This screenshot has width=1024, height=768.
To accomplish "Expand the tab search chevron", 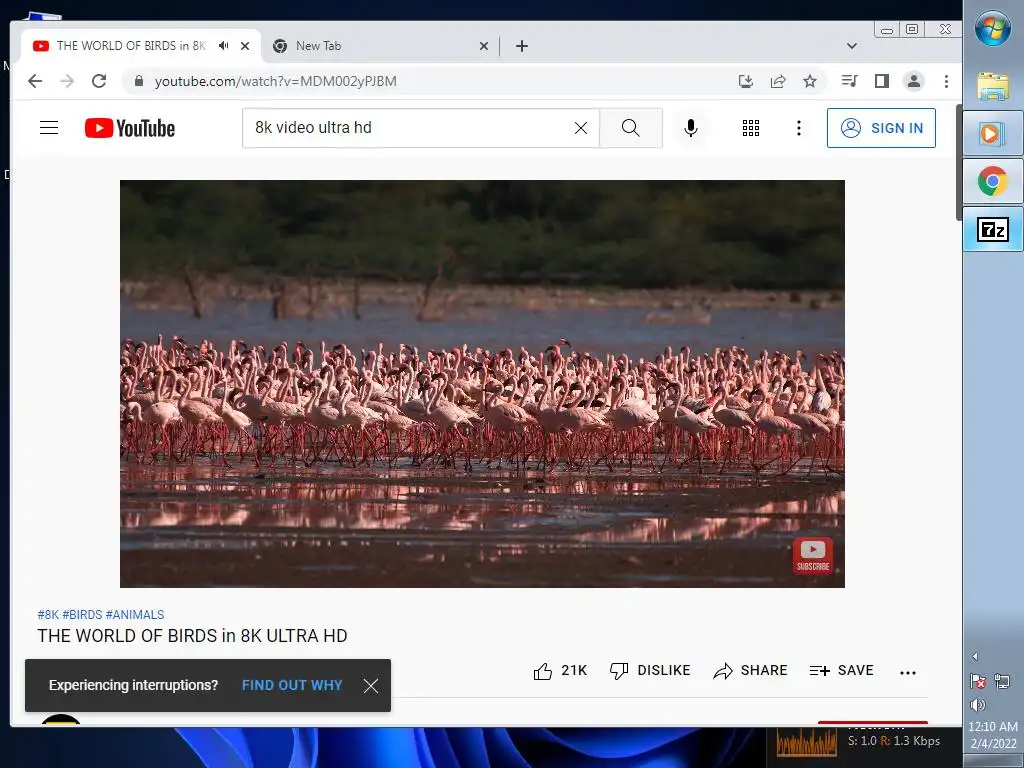I will coord(852,46).
